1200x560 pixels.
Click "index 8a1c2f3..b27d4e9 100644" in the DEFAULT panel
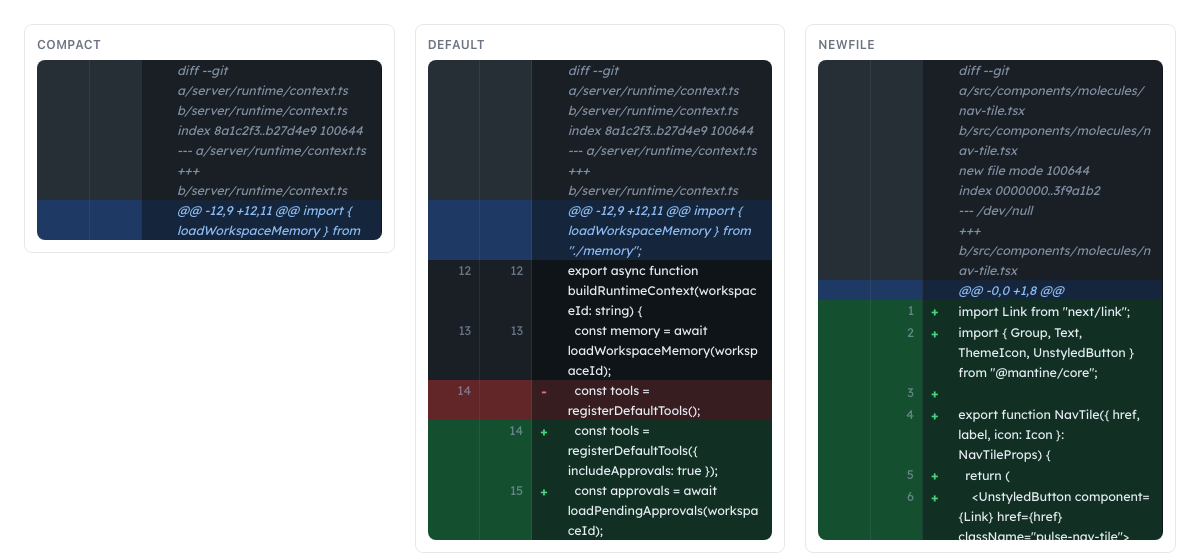661,131
